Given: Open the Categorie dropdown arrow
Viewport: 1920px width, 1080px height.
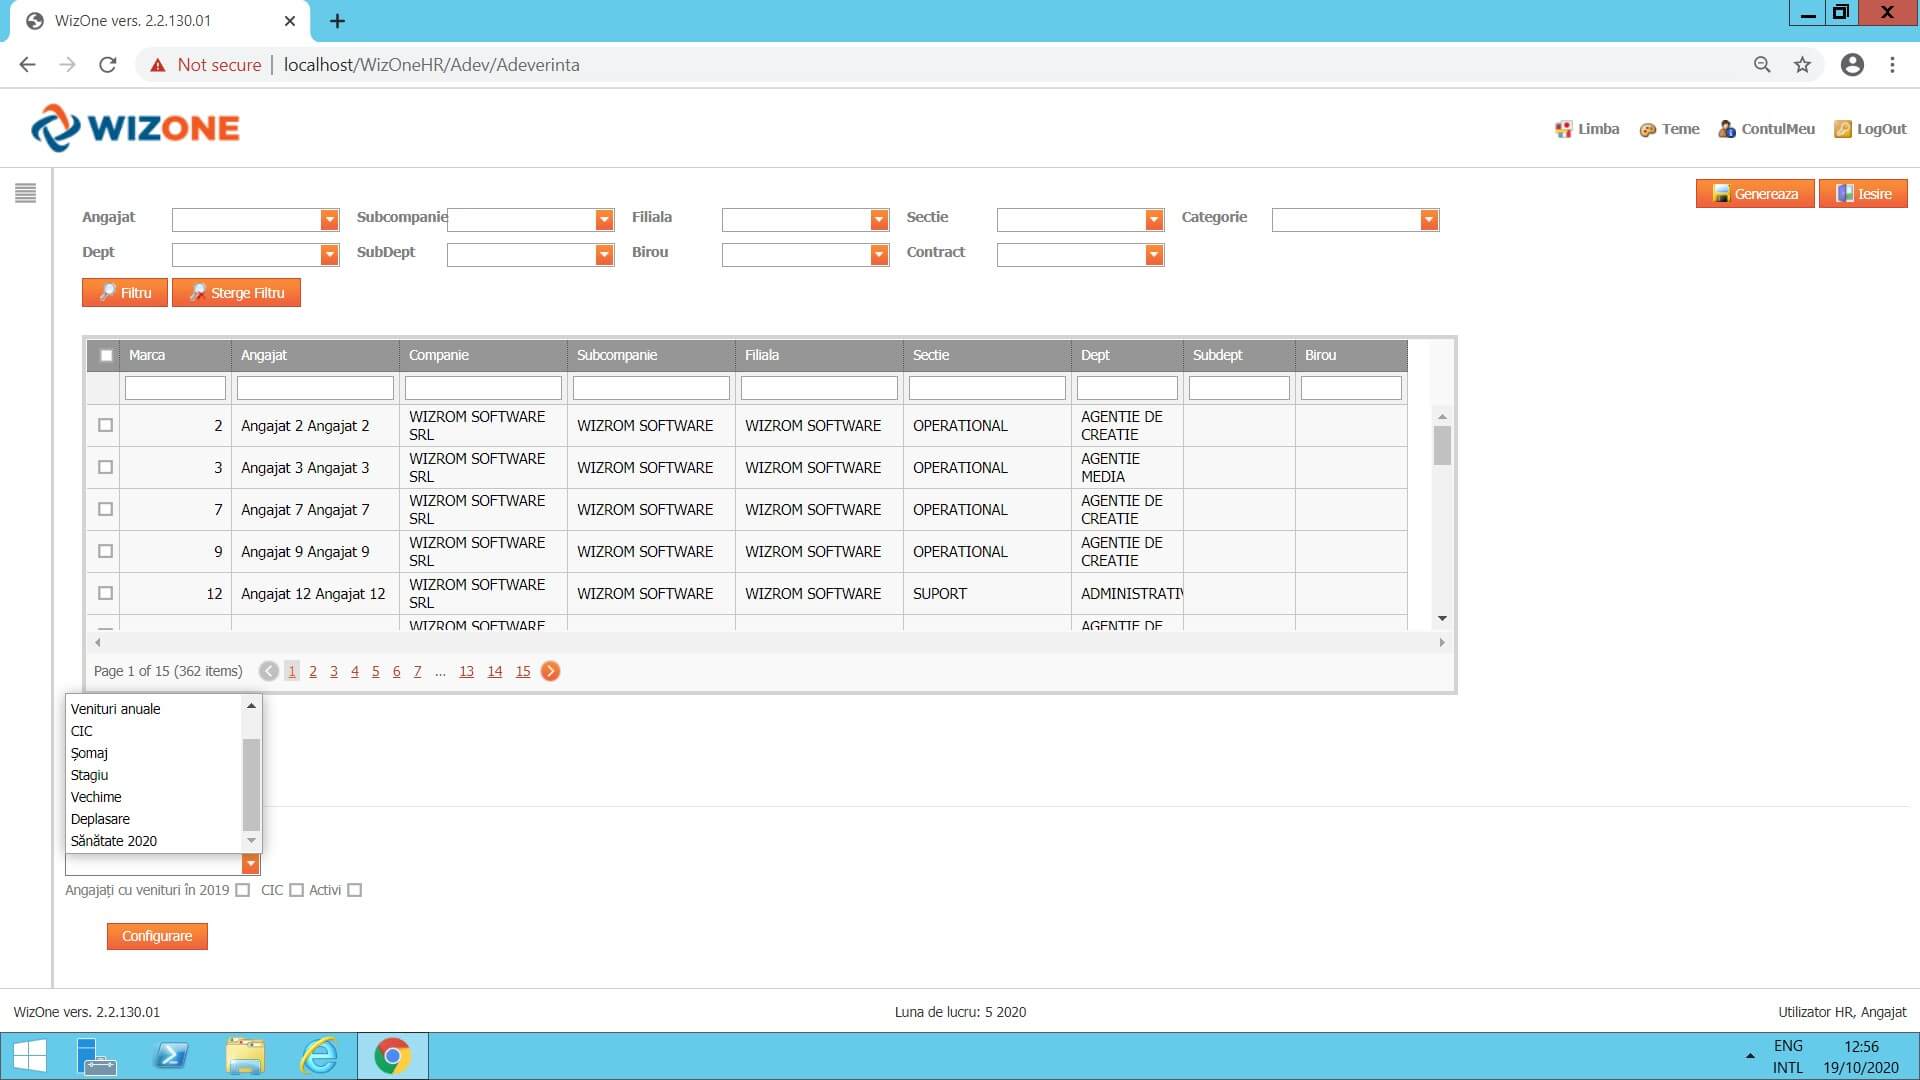Looking at the screenshot, I should coord(1429,220).
